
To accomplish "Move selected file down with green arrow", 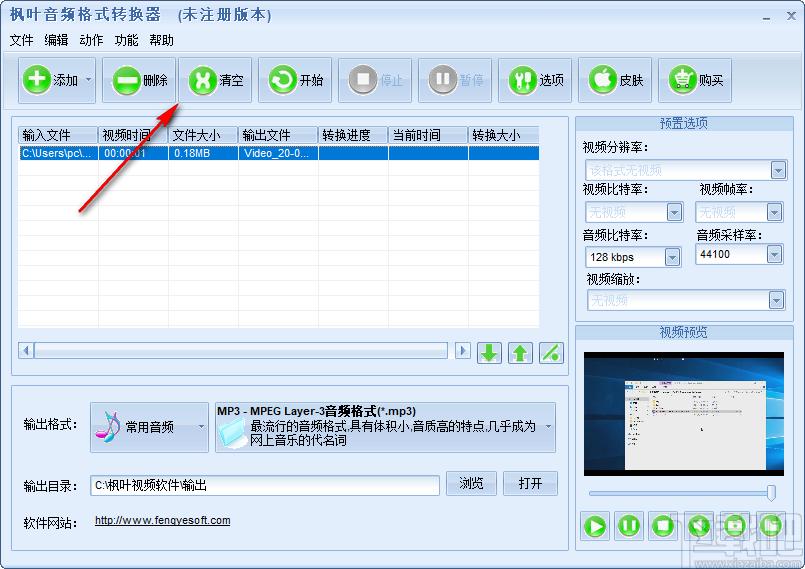I will point(489,353).
